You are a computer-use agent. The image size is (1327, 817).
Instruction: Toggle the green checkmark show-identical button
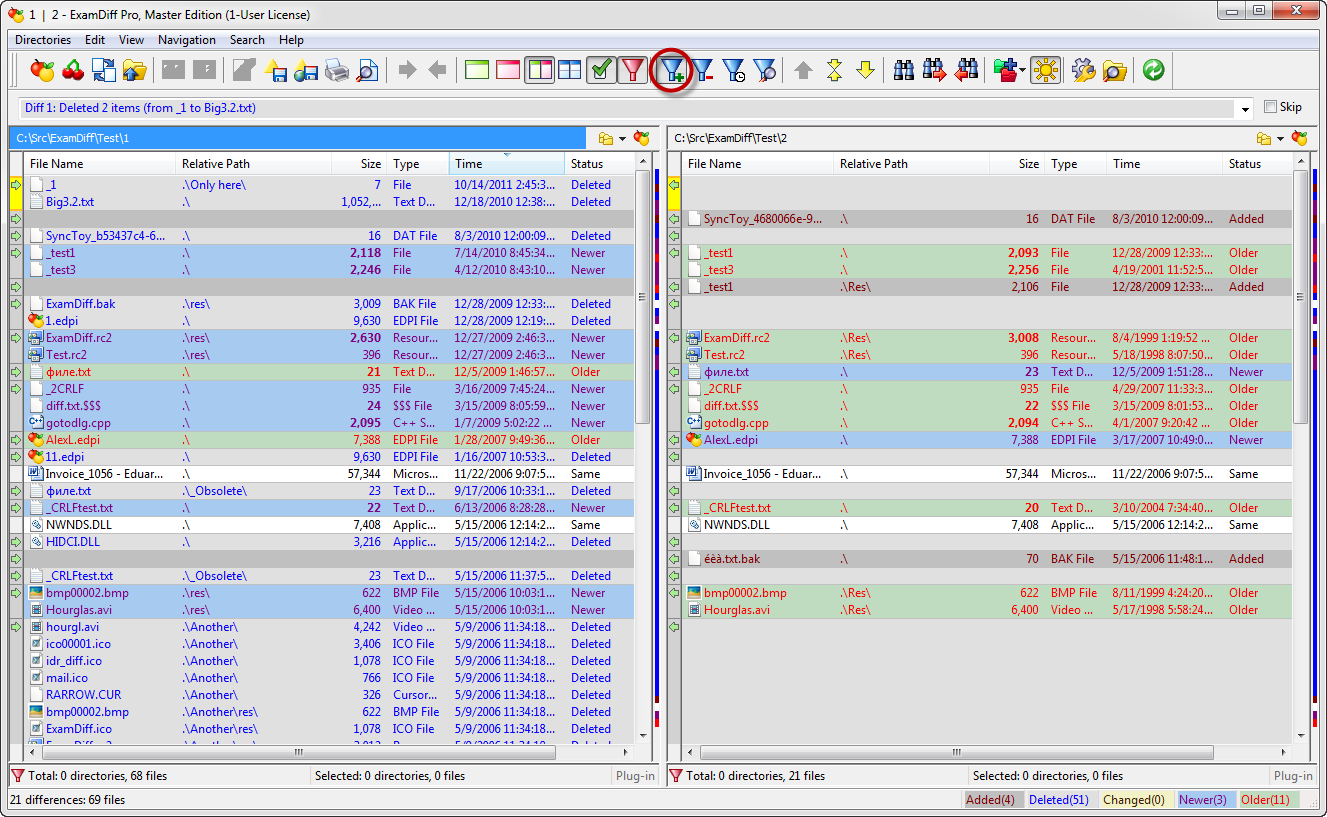[x=601, y=70]
